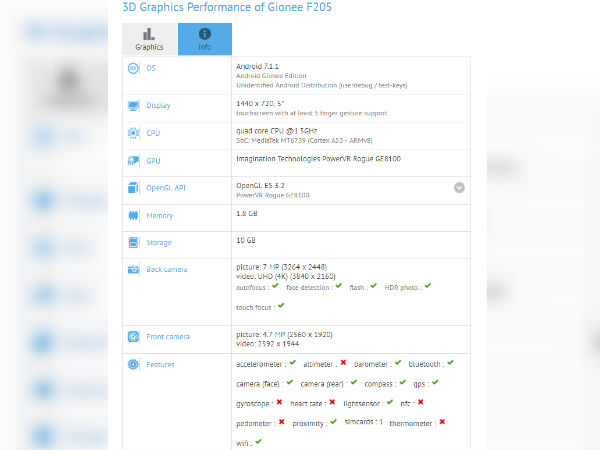Click the bar chart icon on Graphics tab
This screenshot has height=450, width=600.
(149, 34)
